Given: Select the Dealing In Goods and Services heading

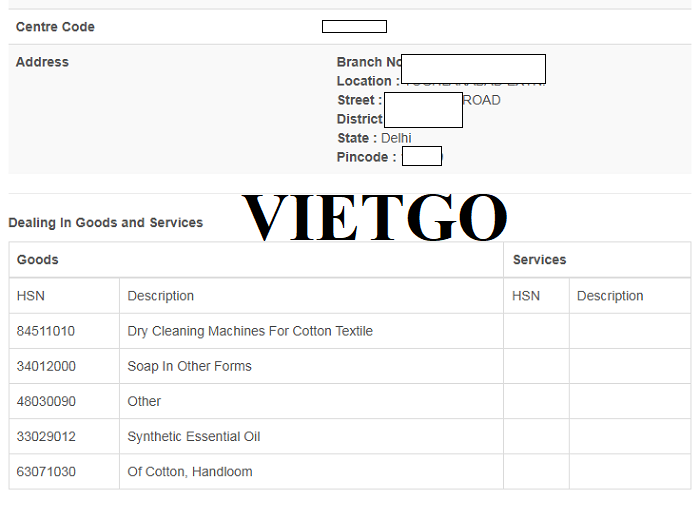Looking at the screenshot, I should click(105, 222).
